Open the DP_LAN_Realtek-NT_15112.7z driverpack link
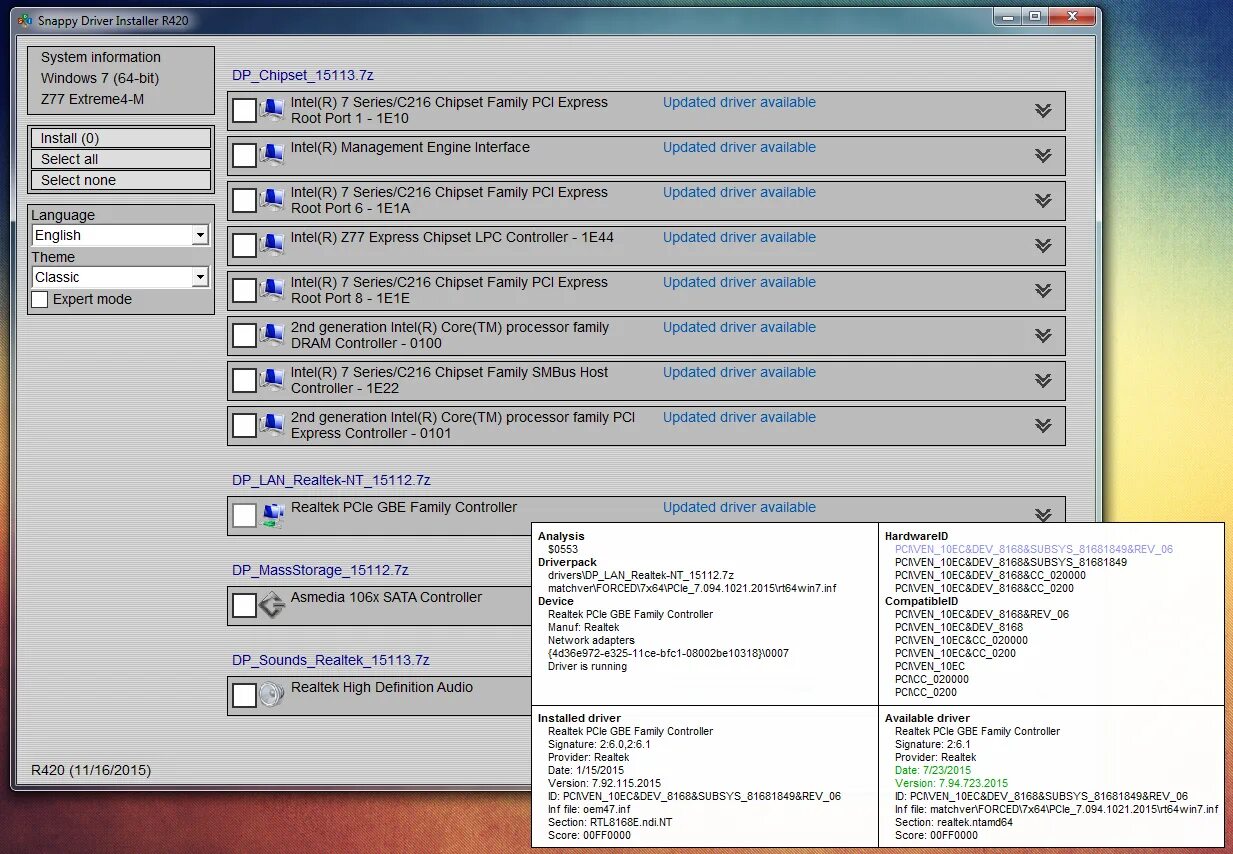Screen dimensions: 1233x854 pyautogui.click(x=331, y=480)
